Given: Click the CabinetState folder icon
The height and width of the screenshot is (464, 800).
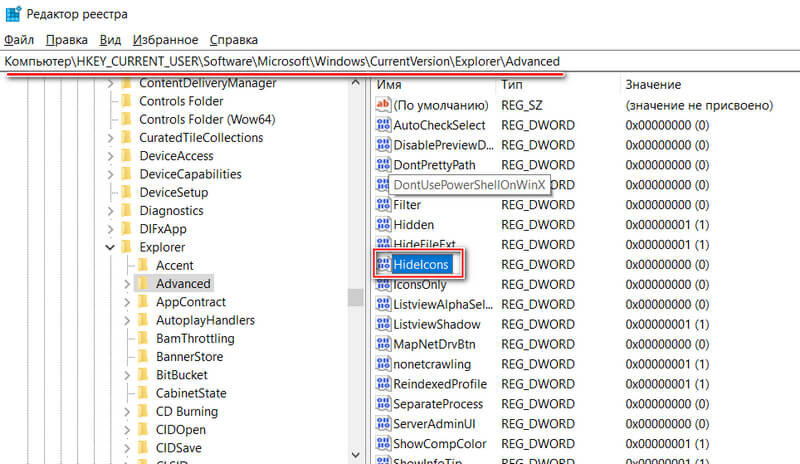Looking at the screenshot, I should (x=143, y=393).
